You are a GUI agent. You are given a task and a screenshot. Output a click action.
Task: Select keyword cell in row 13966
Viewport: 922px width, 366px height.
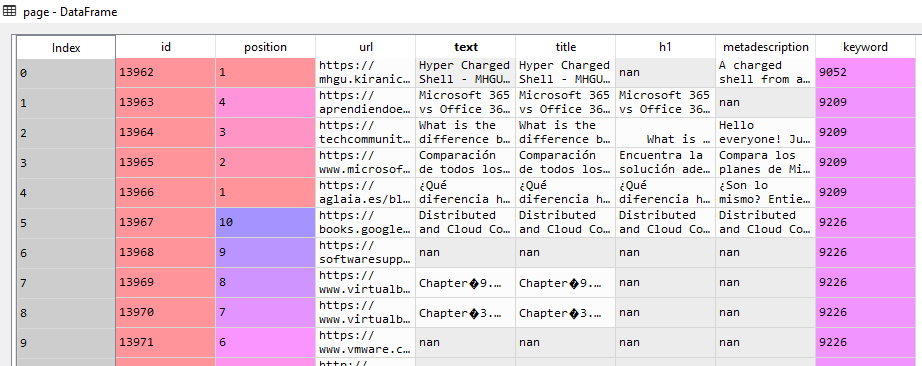[866, 193]
